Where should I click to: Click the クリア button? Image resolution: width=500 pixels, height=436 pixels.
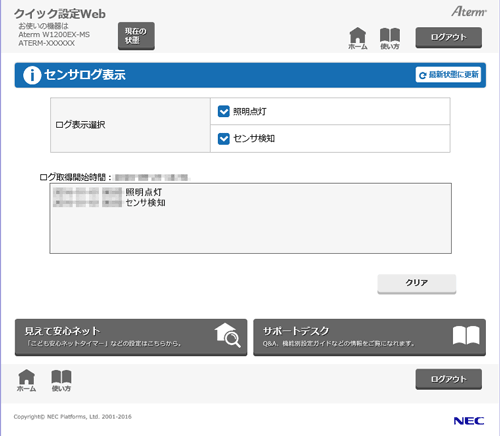tap(417, 284)
